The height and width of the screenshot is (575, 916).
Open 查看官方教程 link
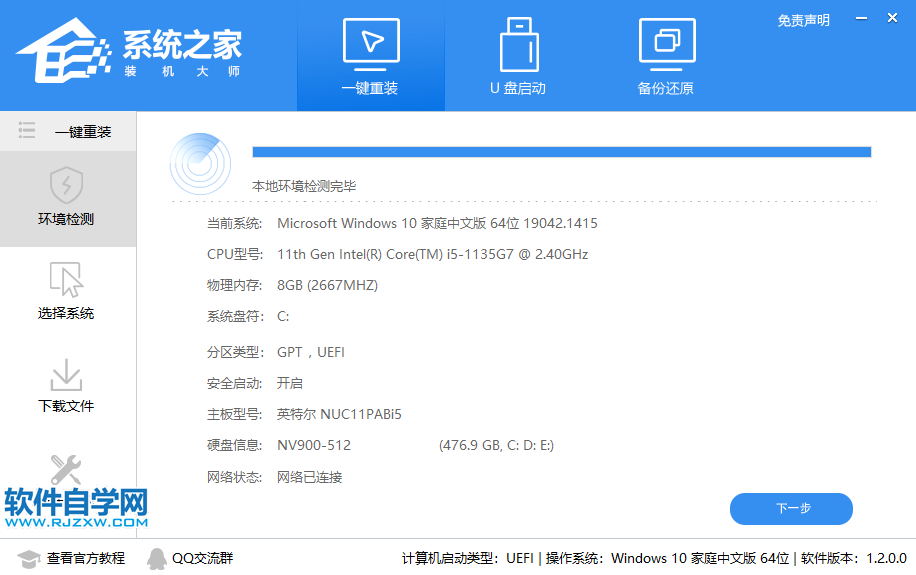pyautogui.click(x=86, y=559)
